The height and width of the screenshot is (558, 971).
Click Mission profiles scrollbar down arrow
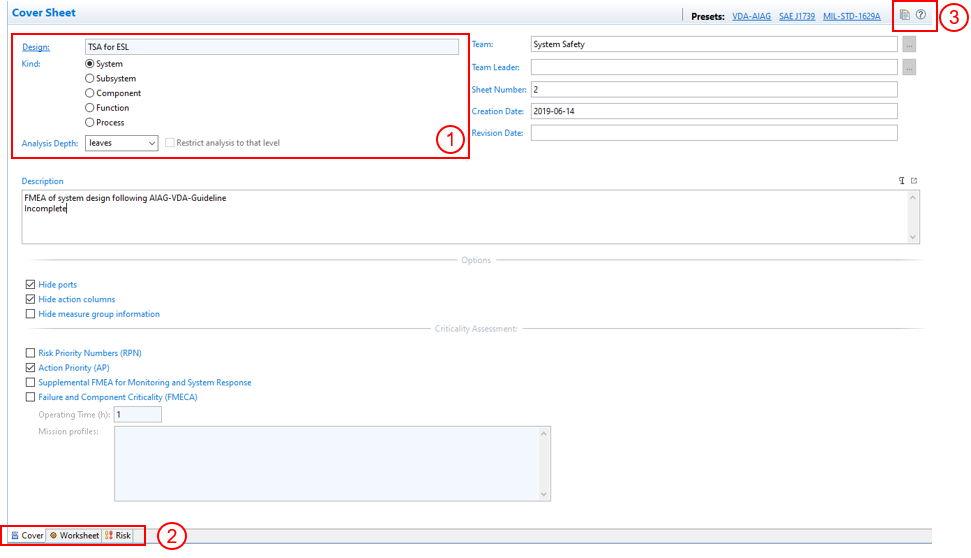(544, 494)
